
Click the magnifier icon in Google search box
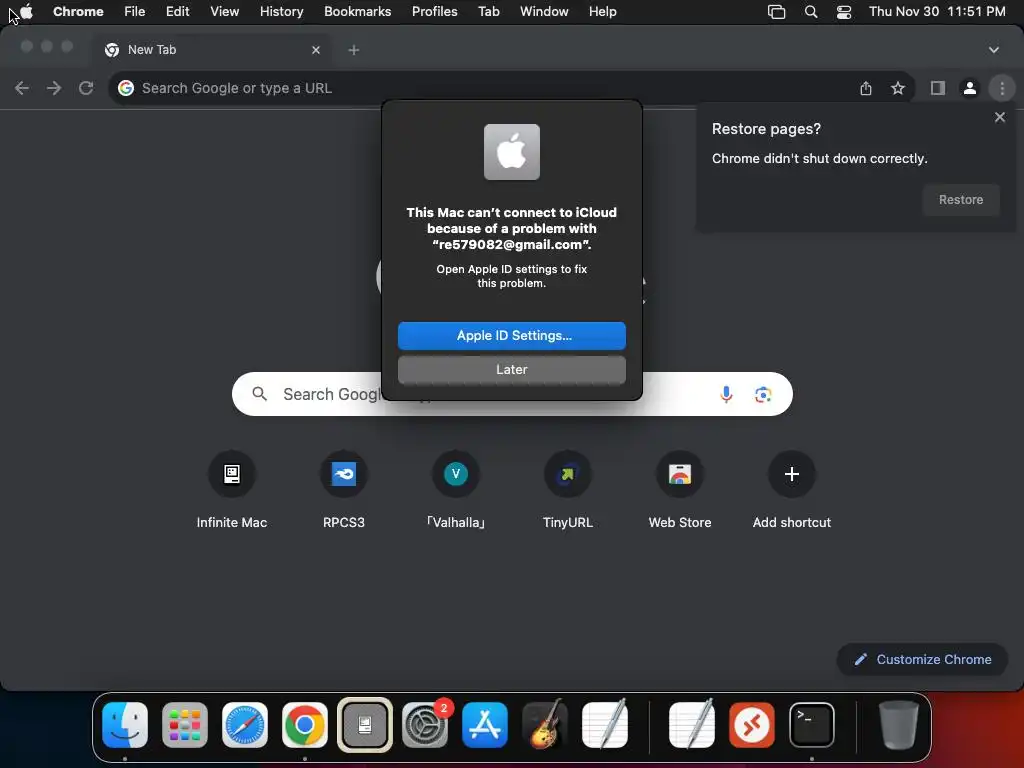[x=259, y=394]
